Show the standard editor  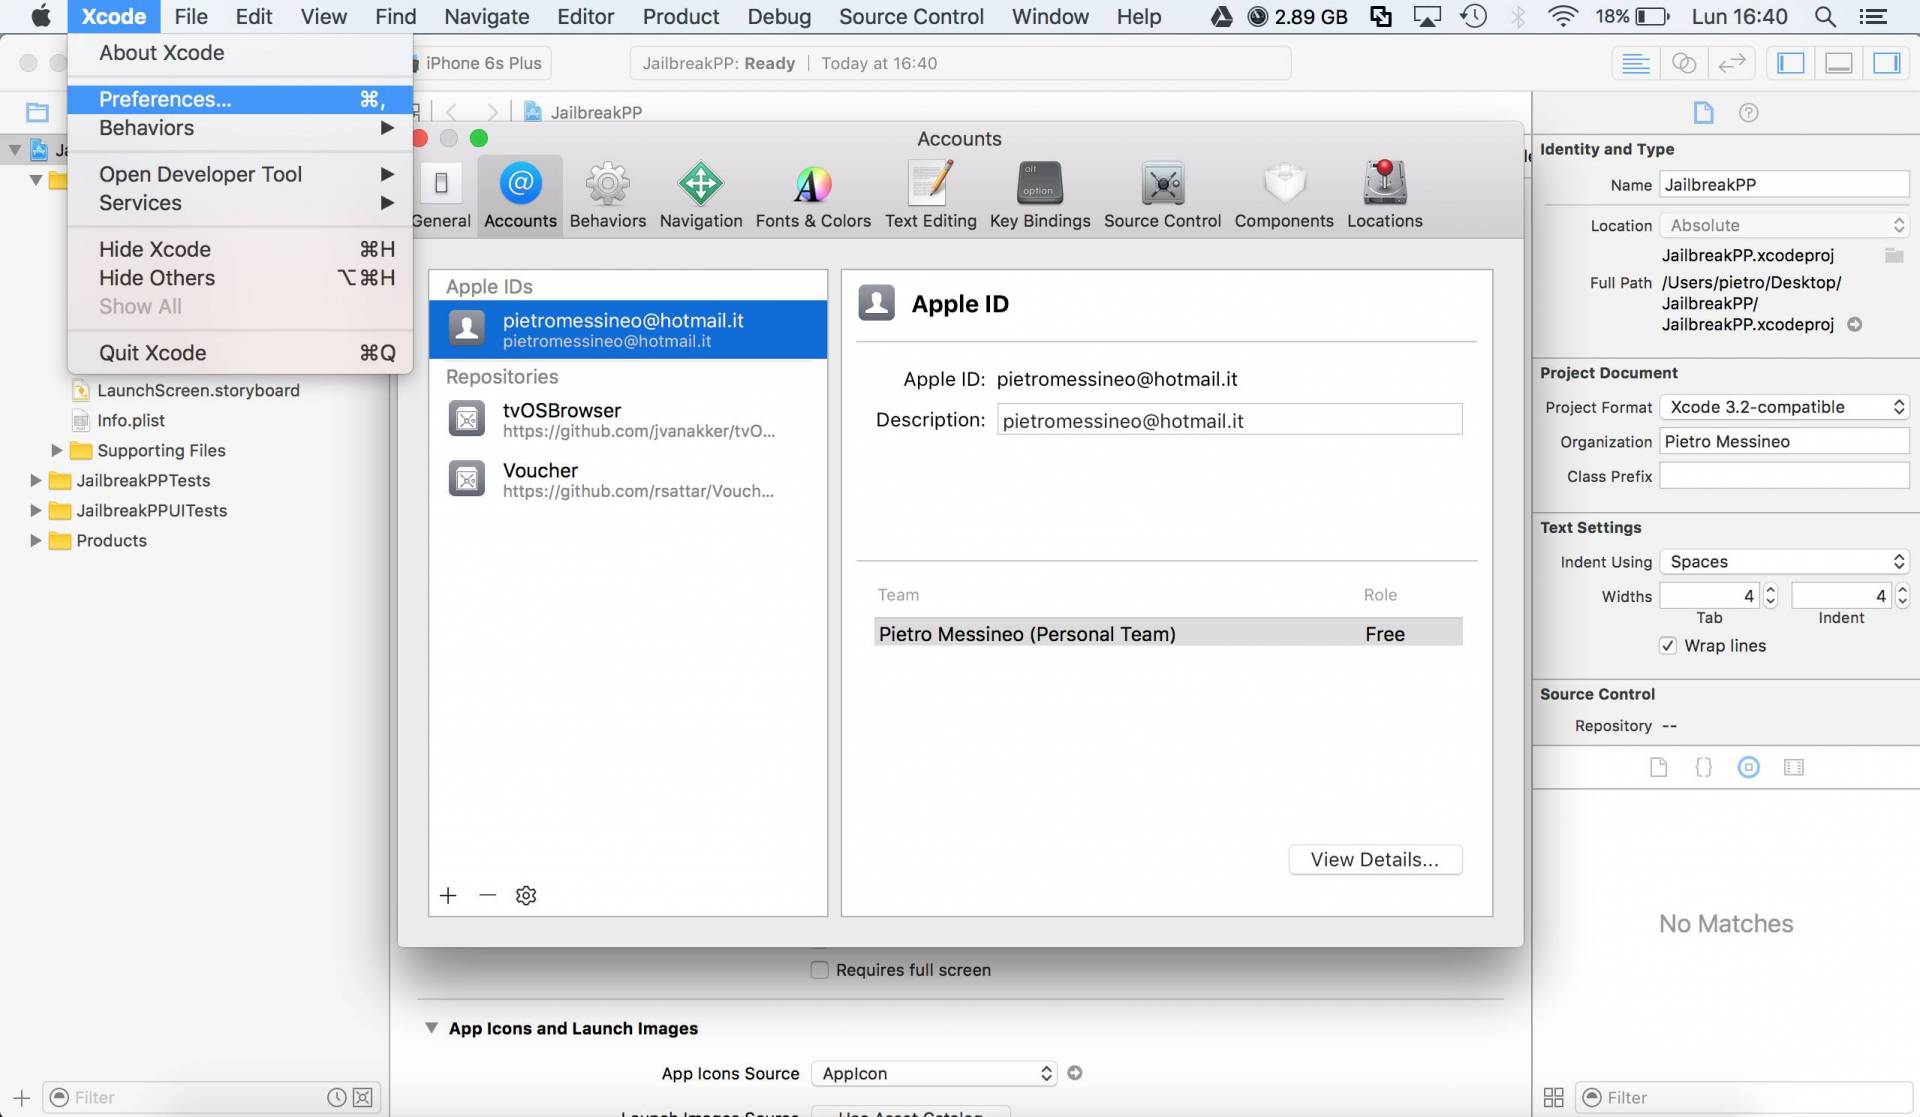click(1636, 63)
